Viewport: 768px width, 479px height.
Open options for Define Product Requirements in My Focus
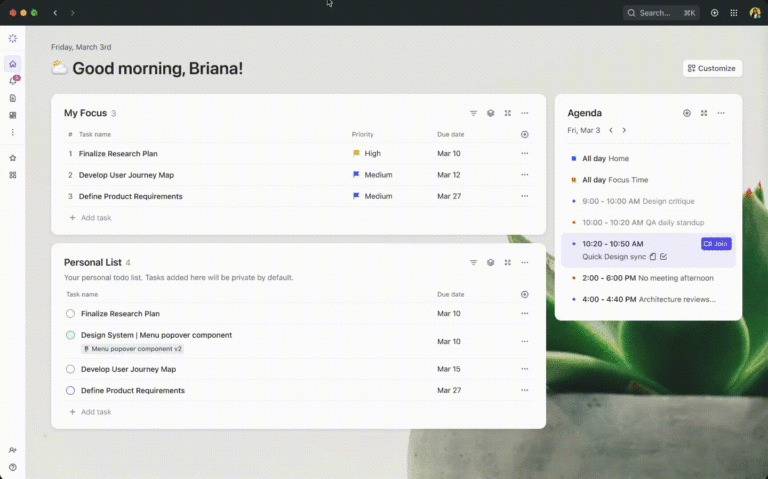tap(525, 196)
